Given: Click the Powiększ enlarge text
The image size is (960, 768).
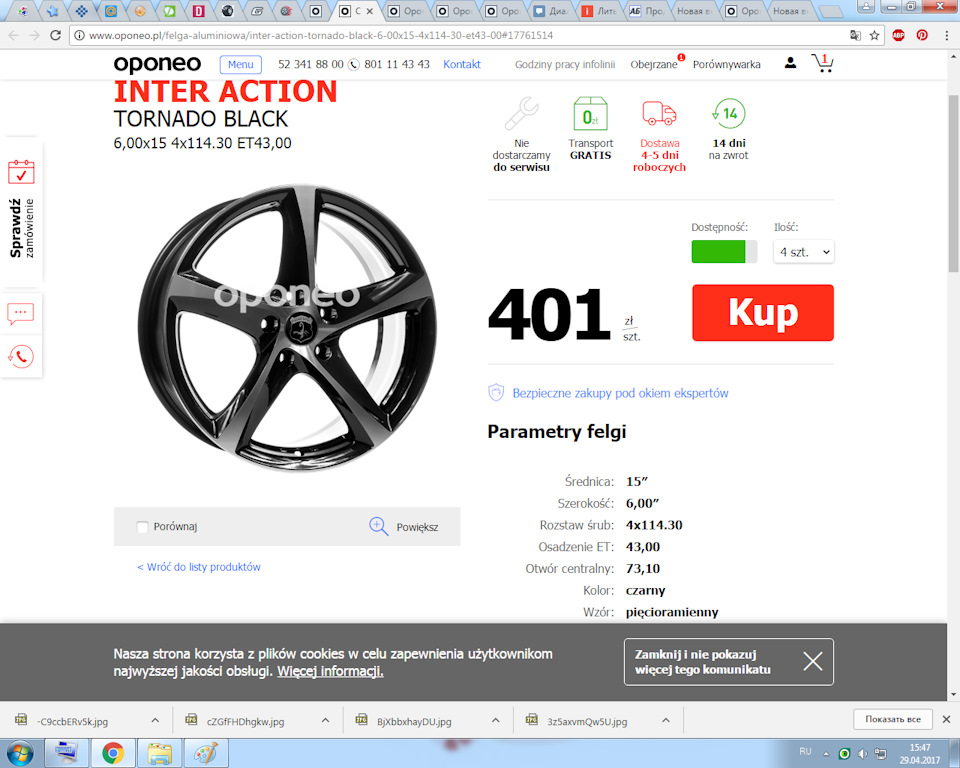Looking at the screenshot, I should 417,527.
